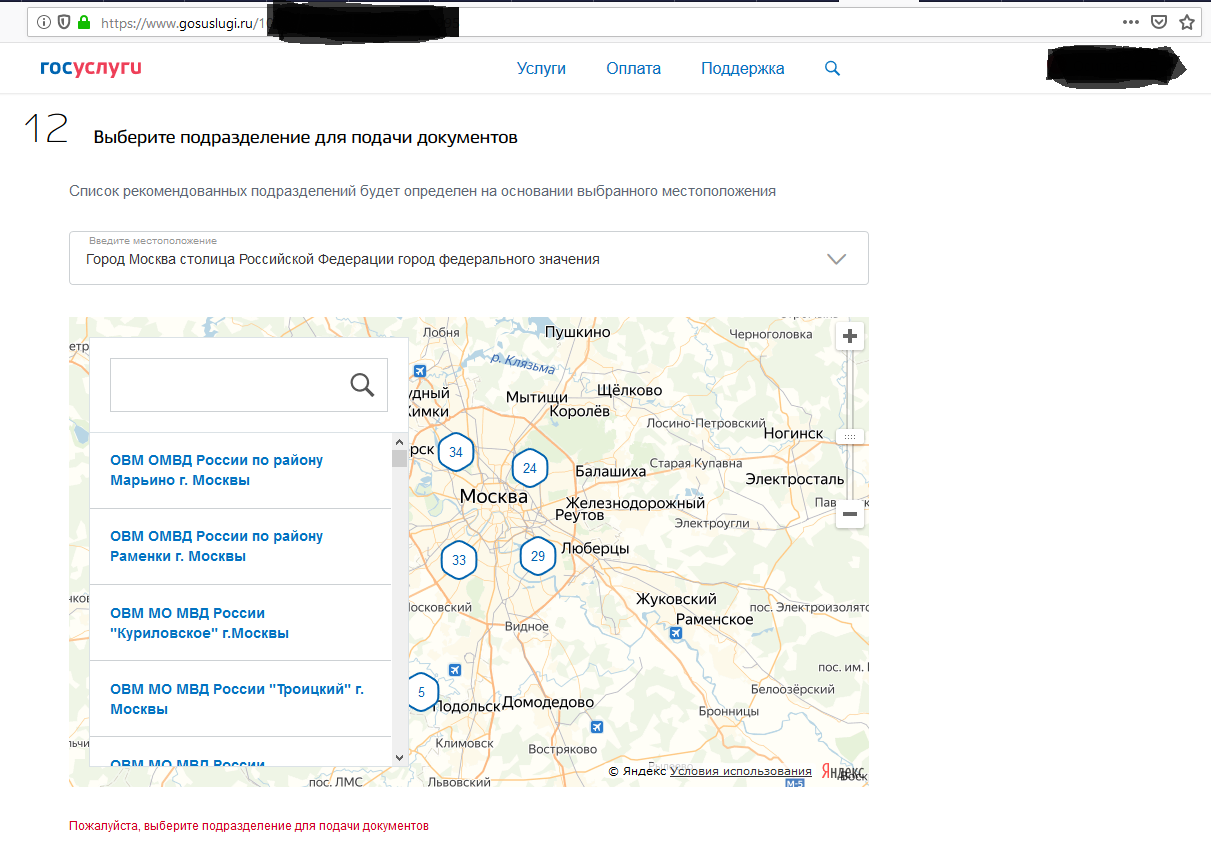Expand the location dropdown chevron
This screenshot has height=862, width=1211.
coord(837,259)
